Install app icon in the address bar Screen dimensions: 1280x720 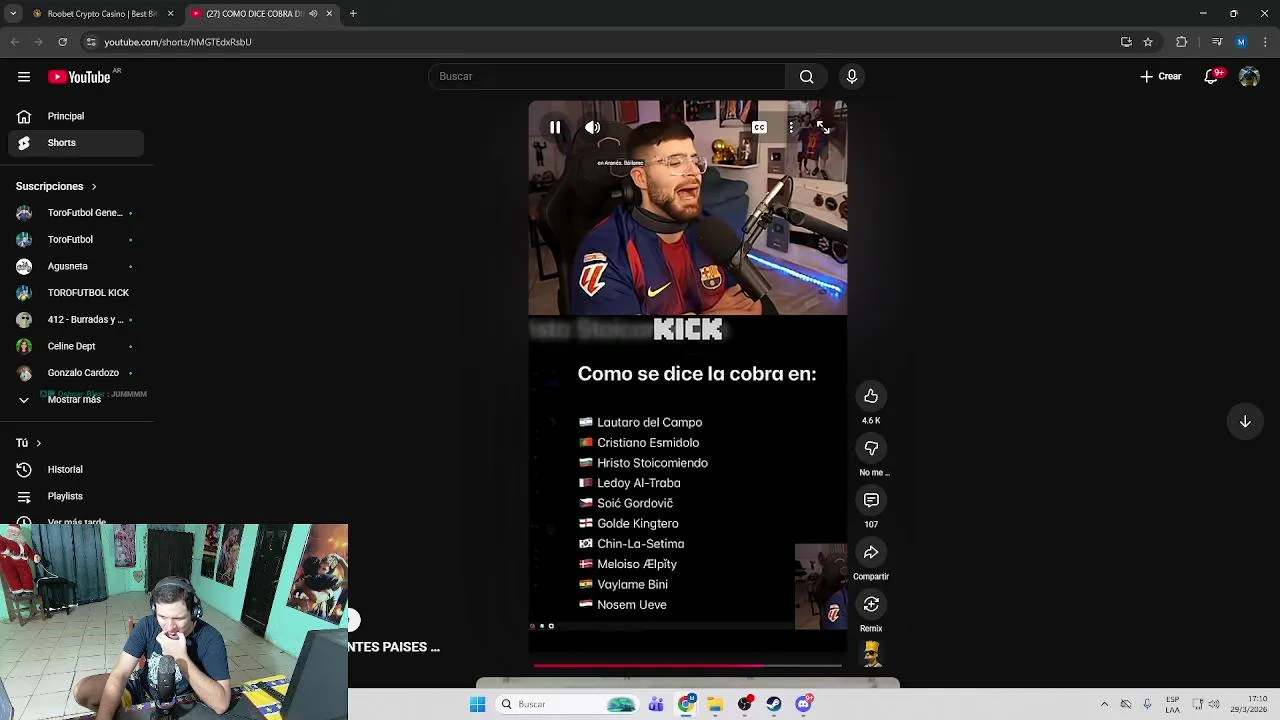point(1126,42)
